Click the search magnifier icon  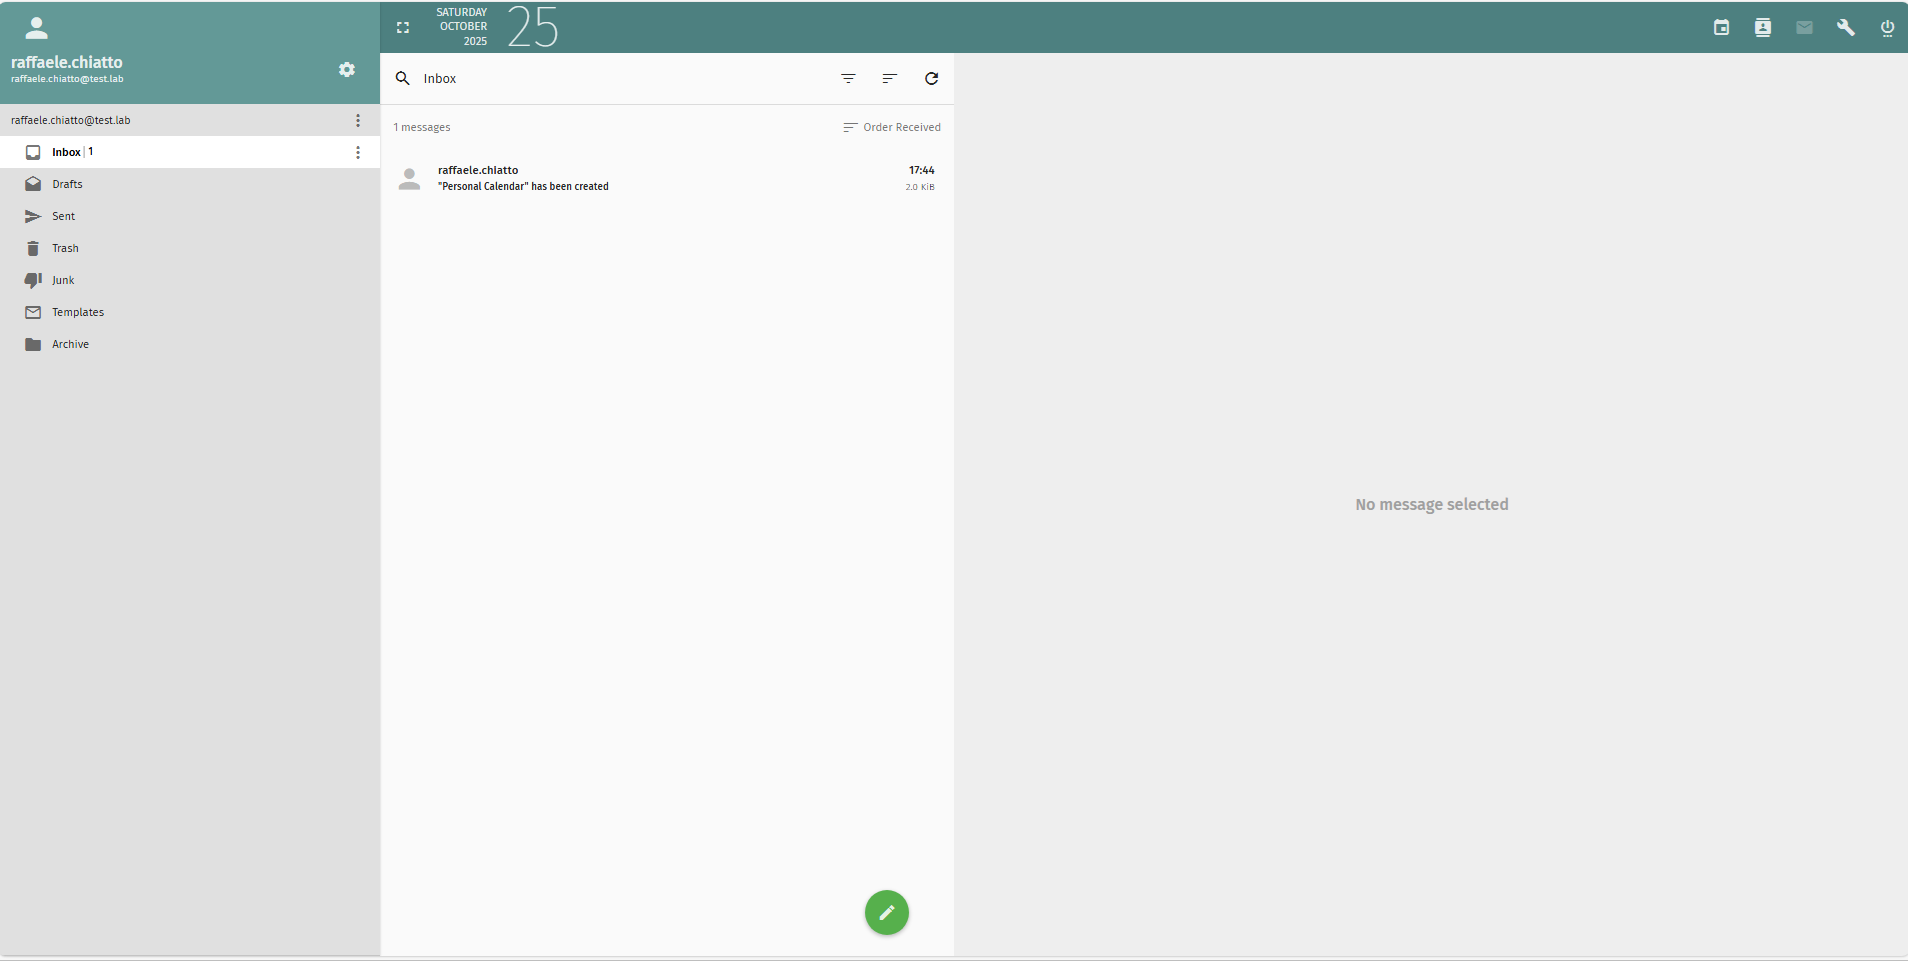pos(403,79)
